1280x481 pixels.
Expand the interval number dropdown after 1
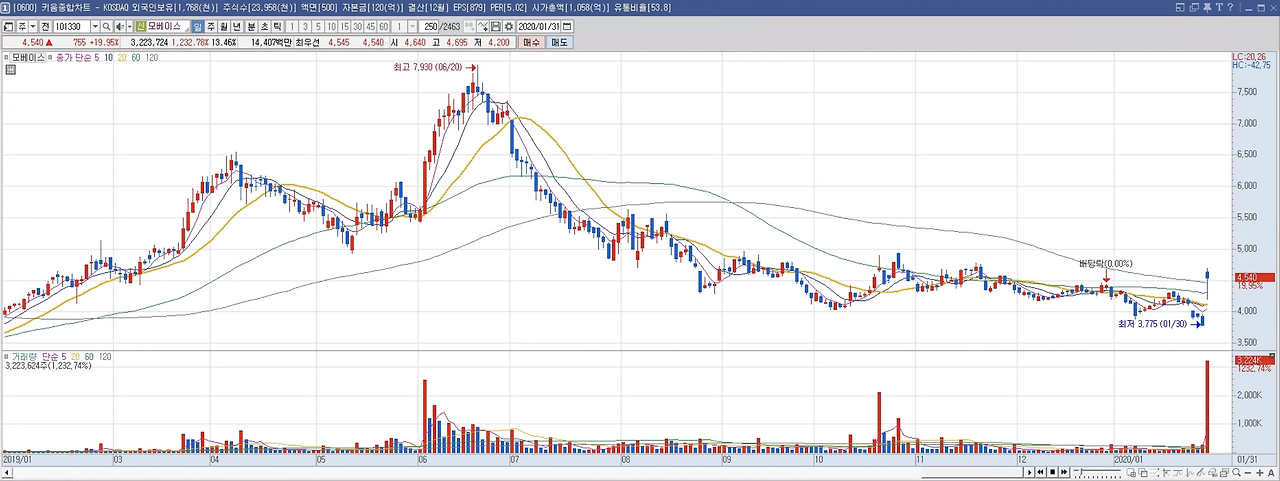coord(412,26)
